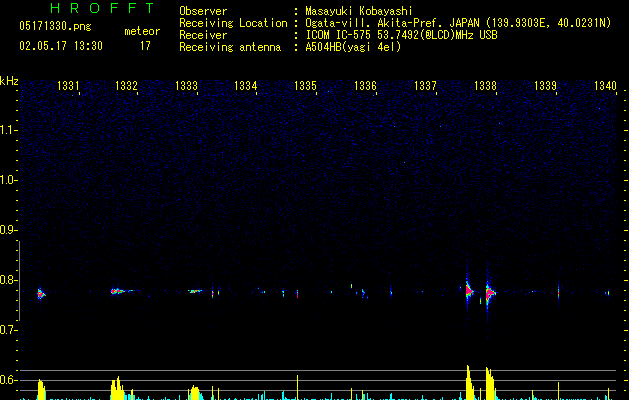
Task: Click the Receiver label
Action: coord(203,35)
